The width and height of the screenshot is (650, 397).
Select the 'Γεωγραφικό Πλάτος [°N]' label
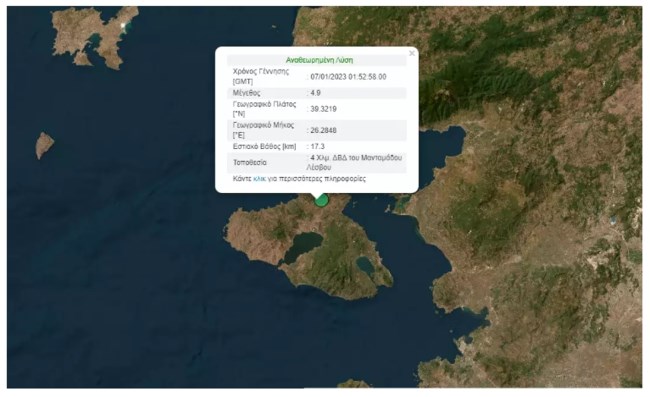264,109
